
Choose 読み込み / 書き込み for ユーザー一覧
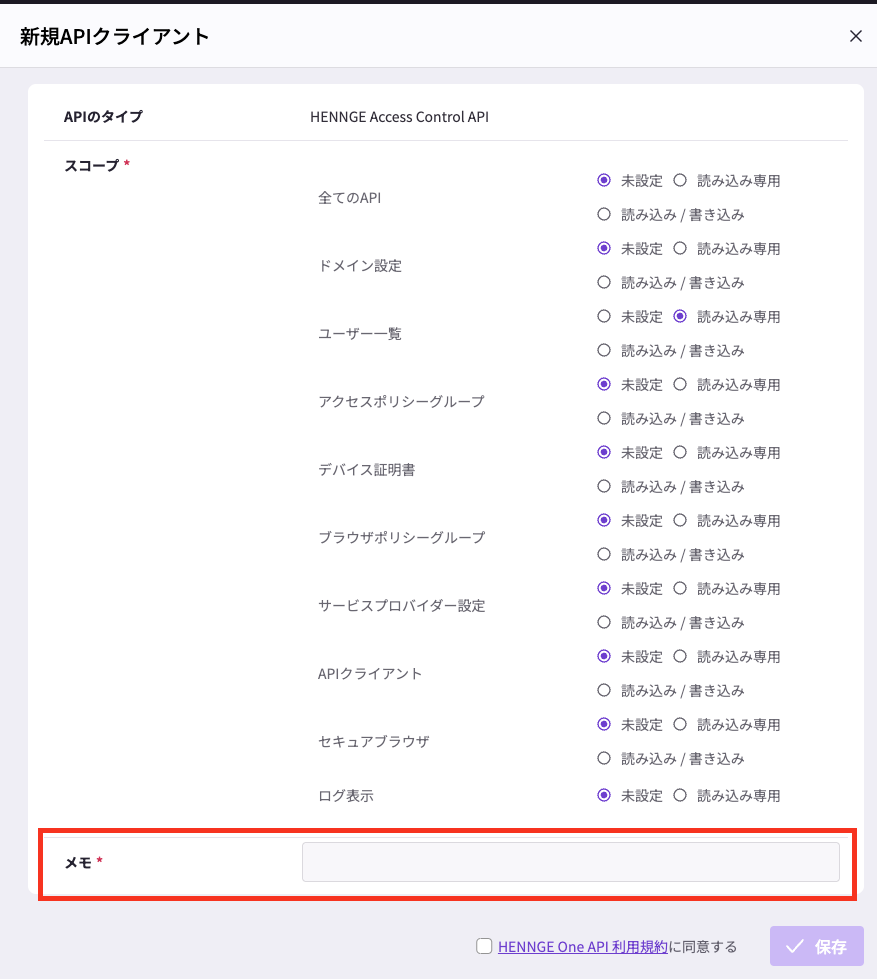603,350
